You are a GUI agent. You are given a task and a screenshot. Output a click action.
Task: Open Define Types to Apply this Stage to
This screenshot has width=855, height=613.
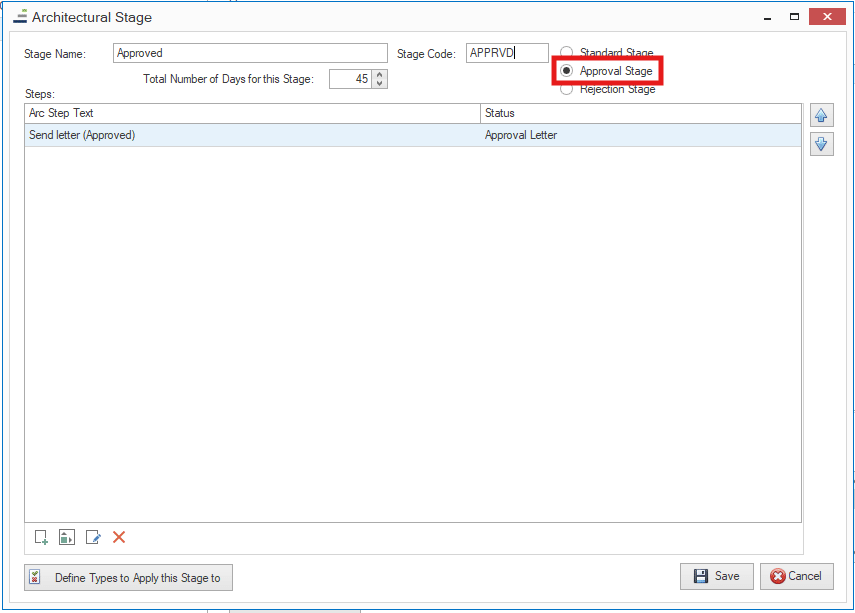pyautogui.click(x=128, y=578)
